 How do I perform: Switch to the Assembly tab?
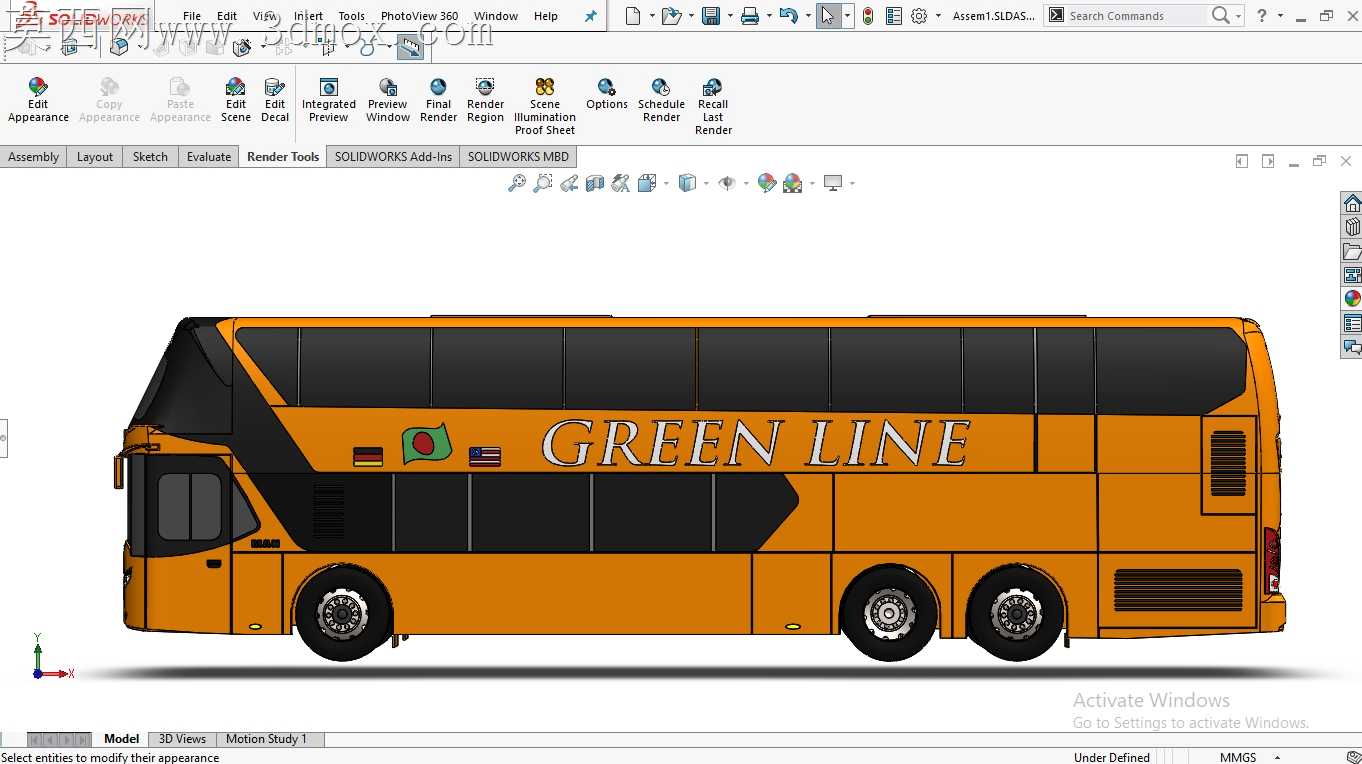tap(33, 157)
